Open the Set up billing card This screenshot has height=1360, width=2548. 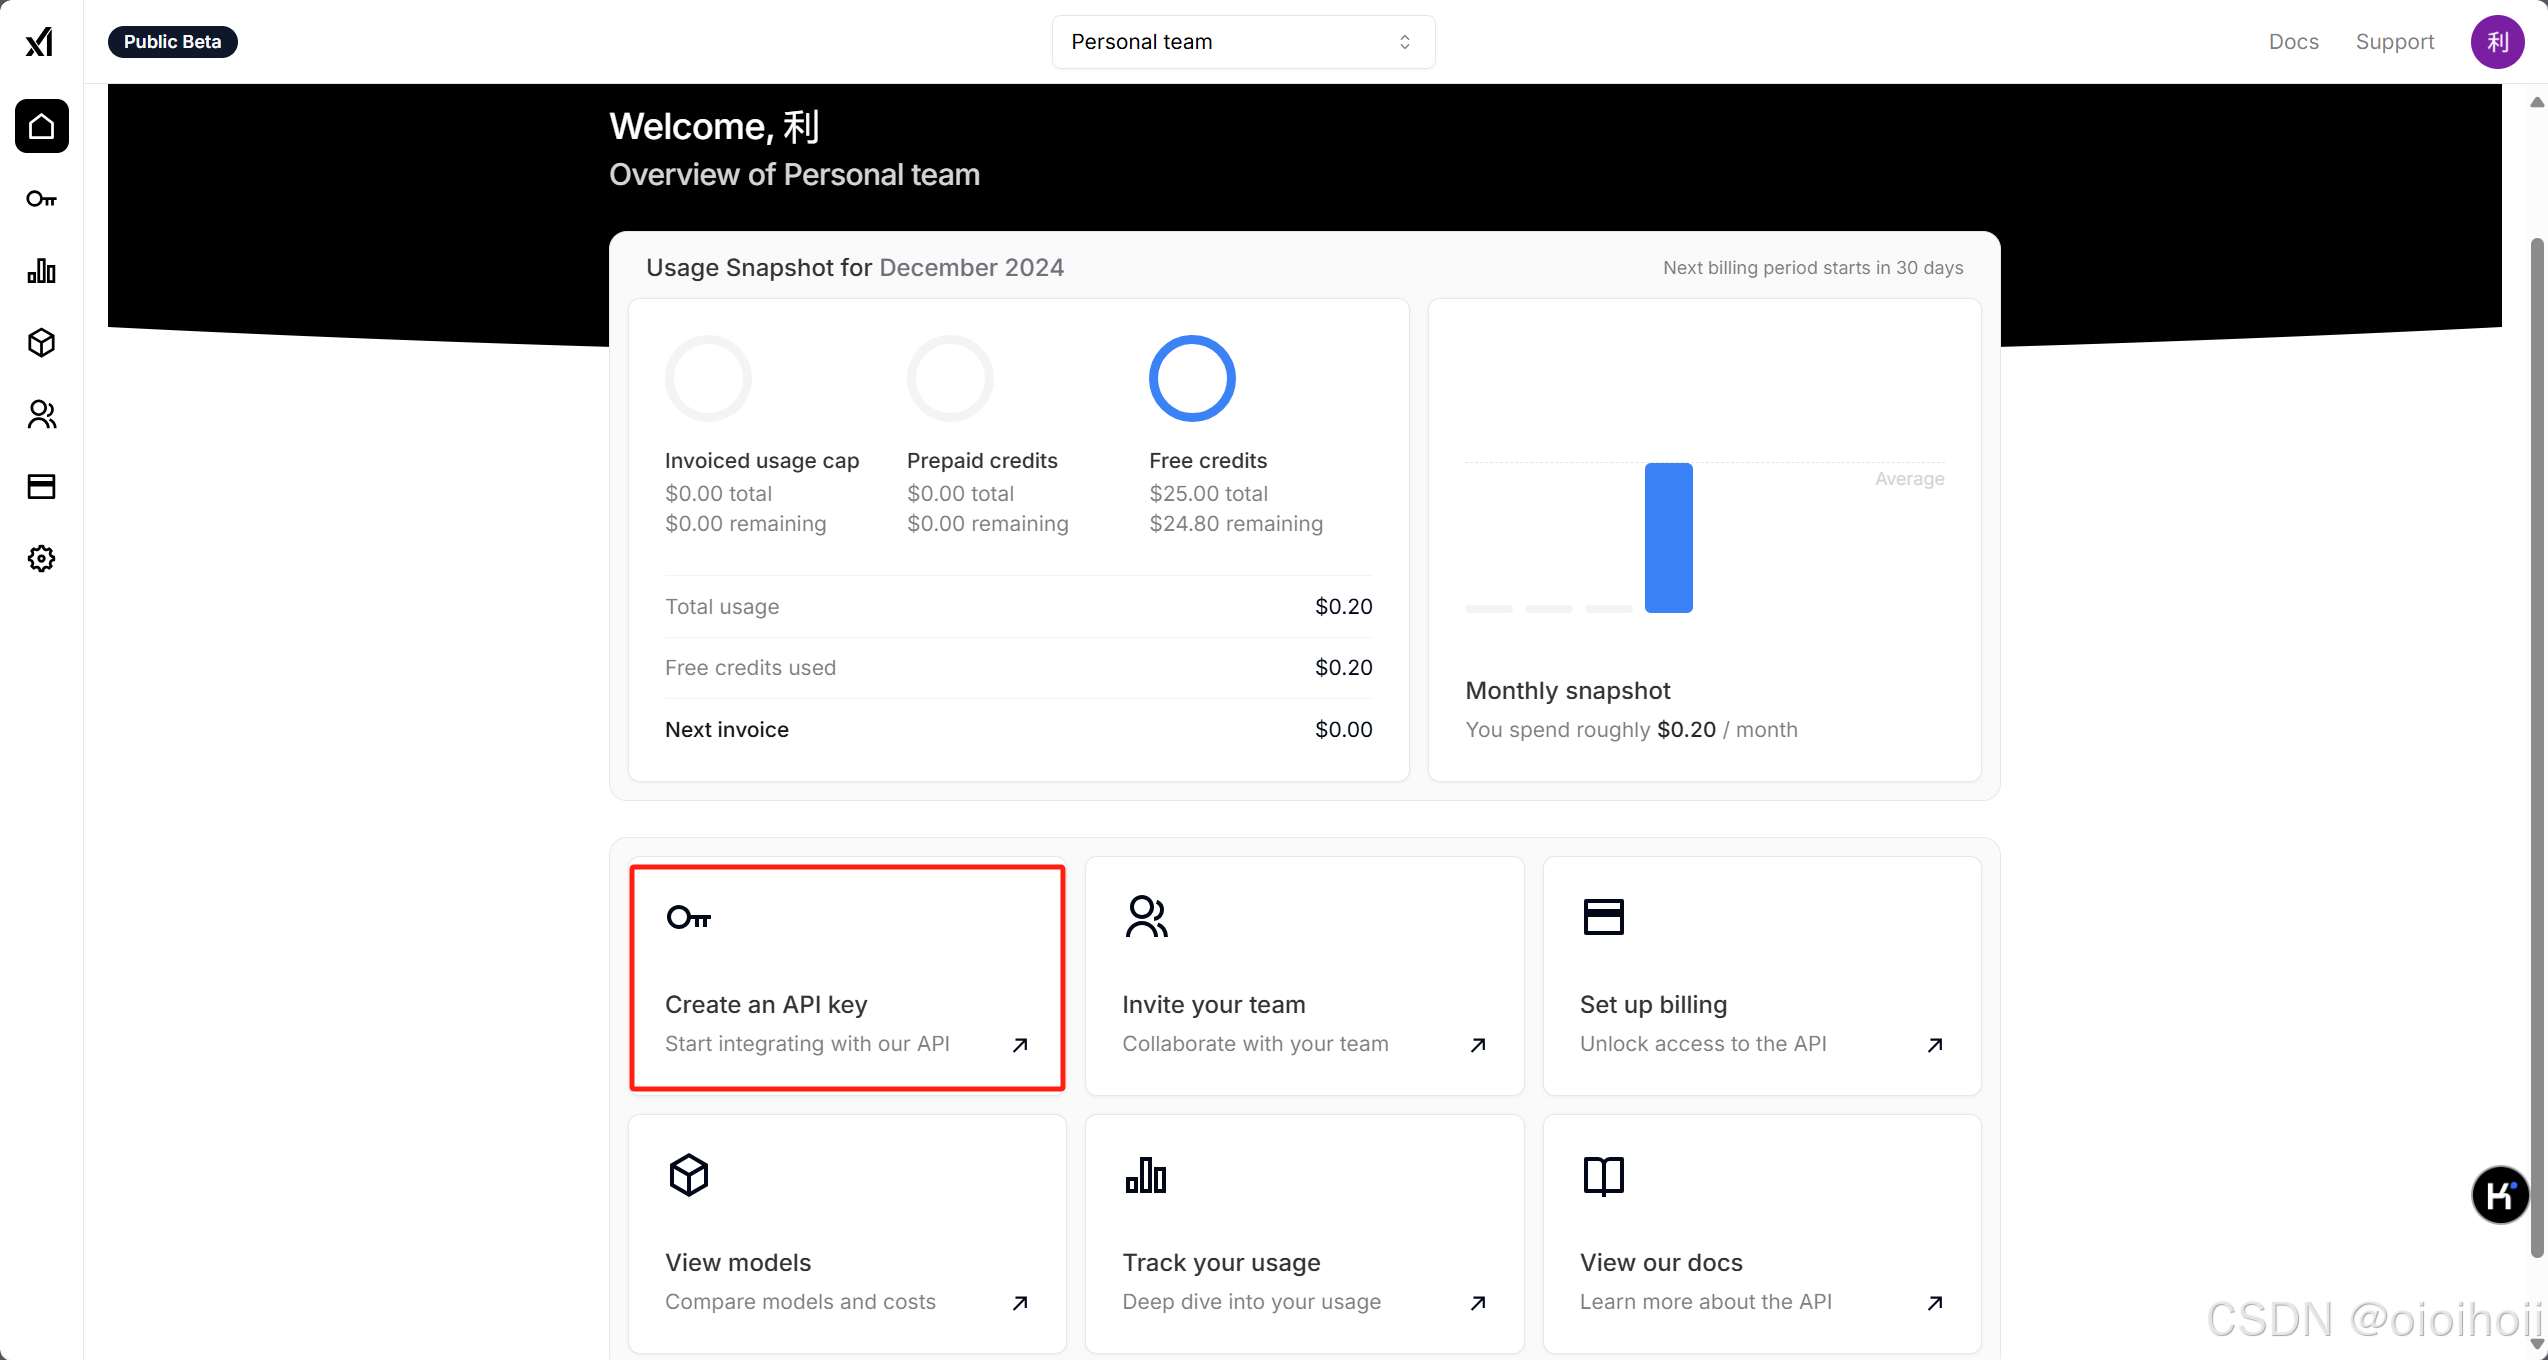point(1761,977)
